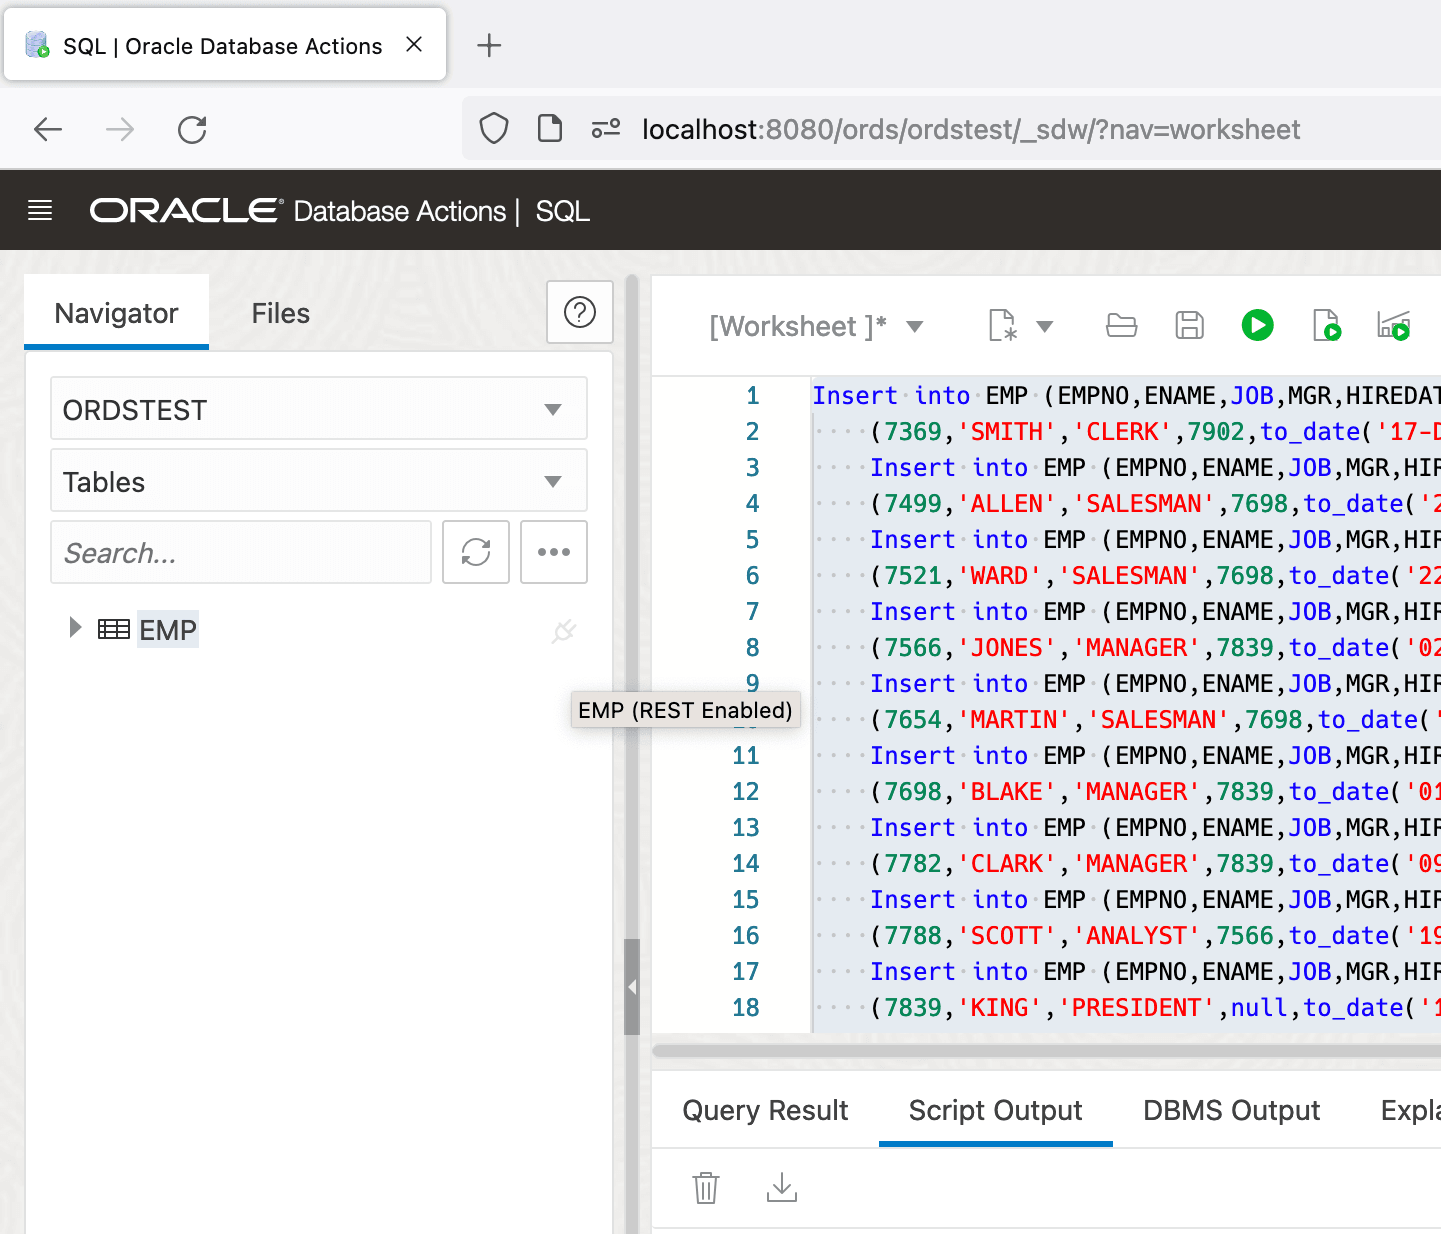Click the navigator Search input field
The width and height of the screenshot is (1441, 1234).
coord(241,552)
